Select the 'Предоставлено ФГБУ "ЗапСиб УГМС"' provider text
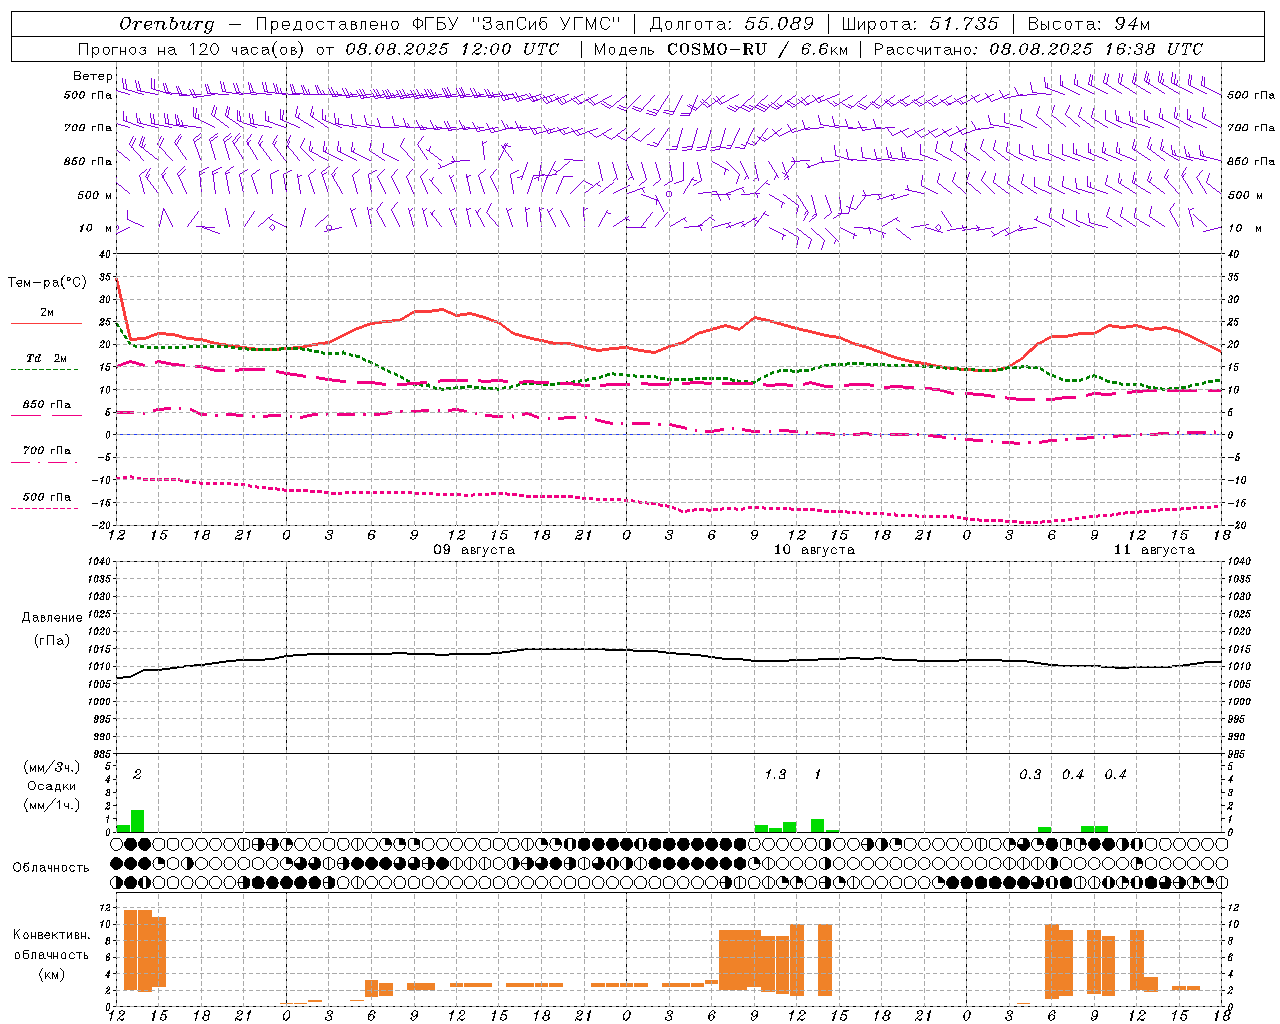This screenshot has width=1280, height=1024. click(438, 24)
